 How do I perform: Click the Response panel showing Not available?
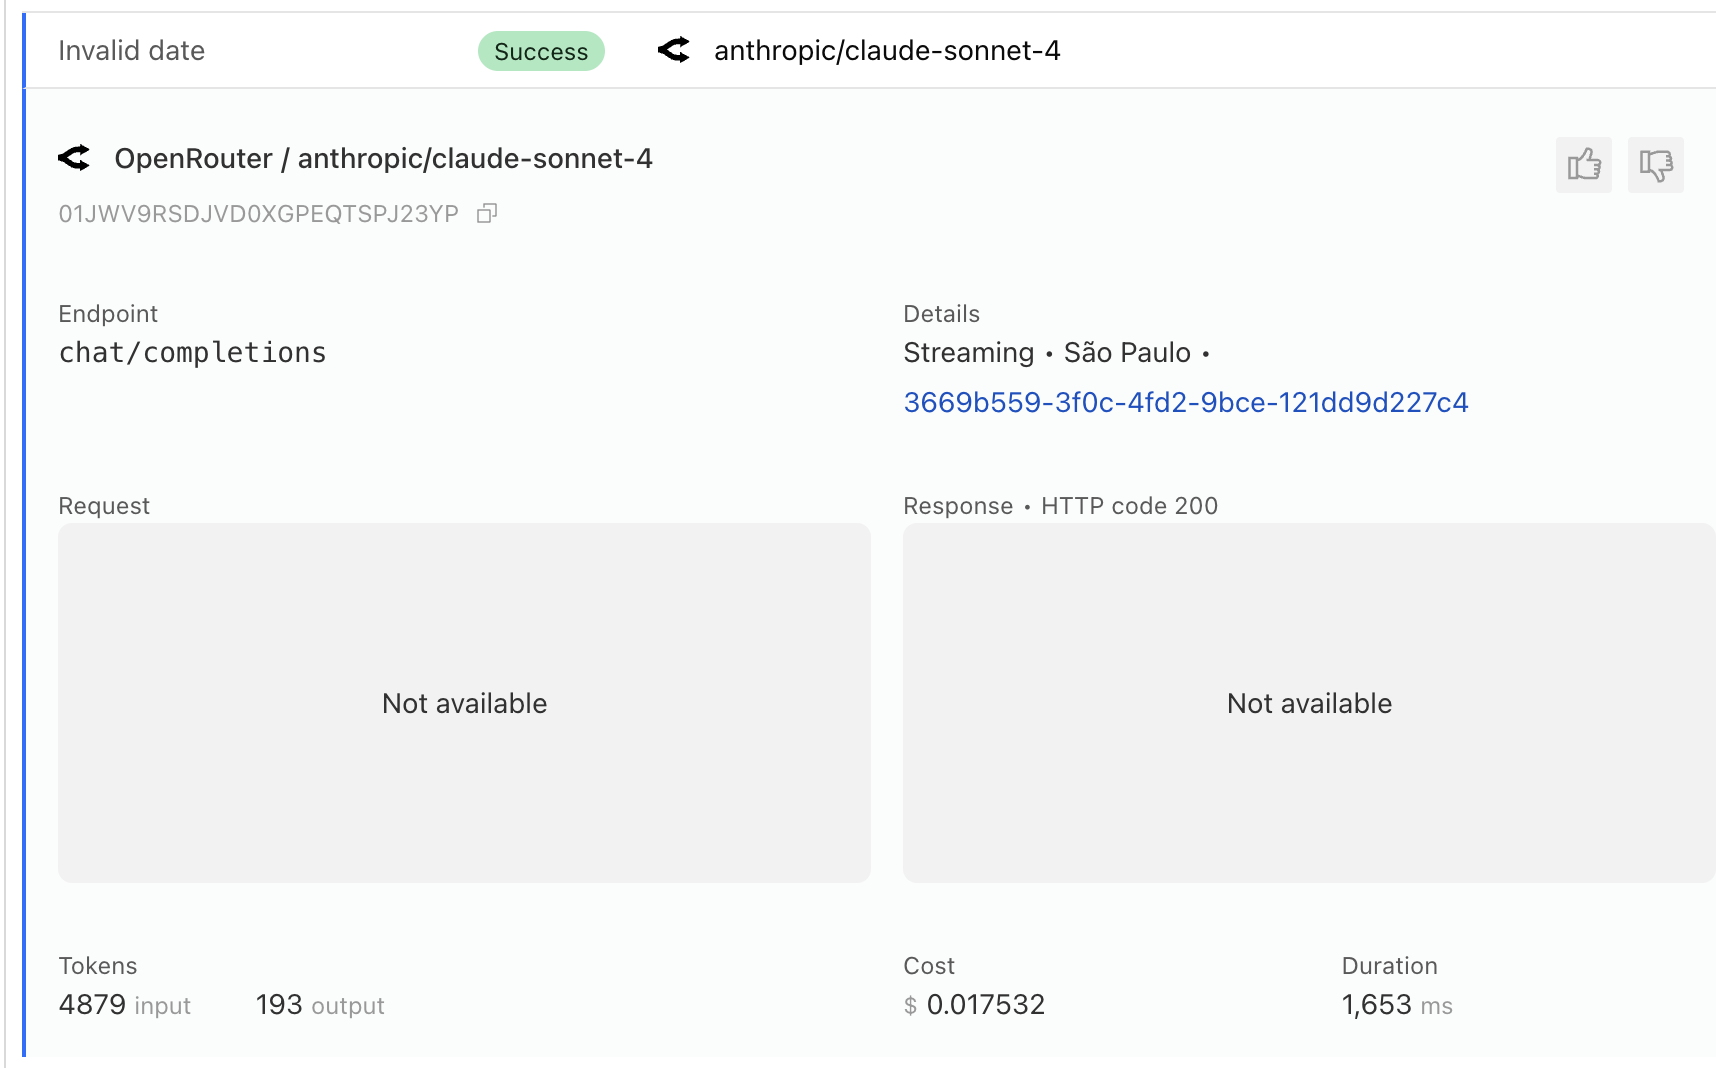1308,703
